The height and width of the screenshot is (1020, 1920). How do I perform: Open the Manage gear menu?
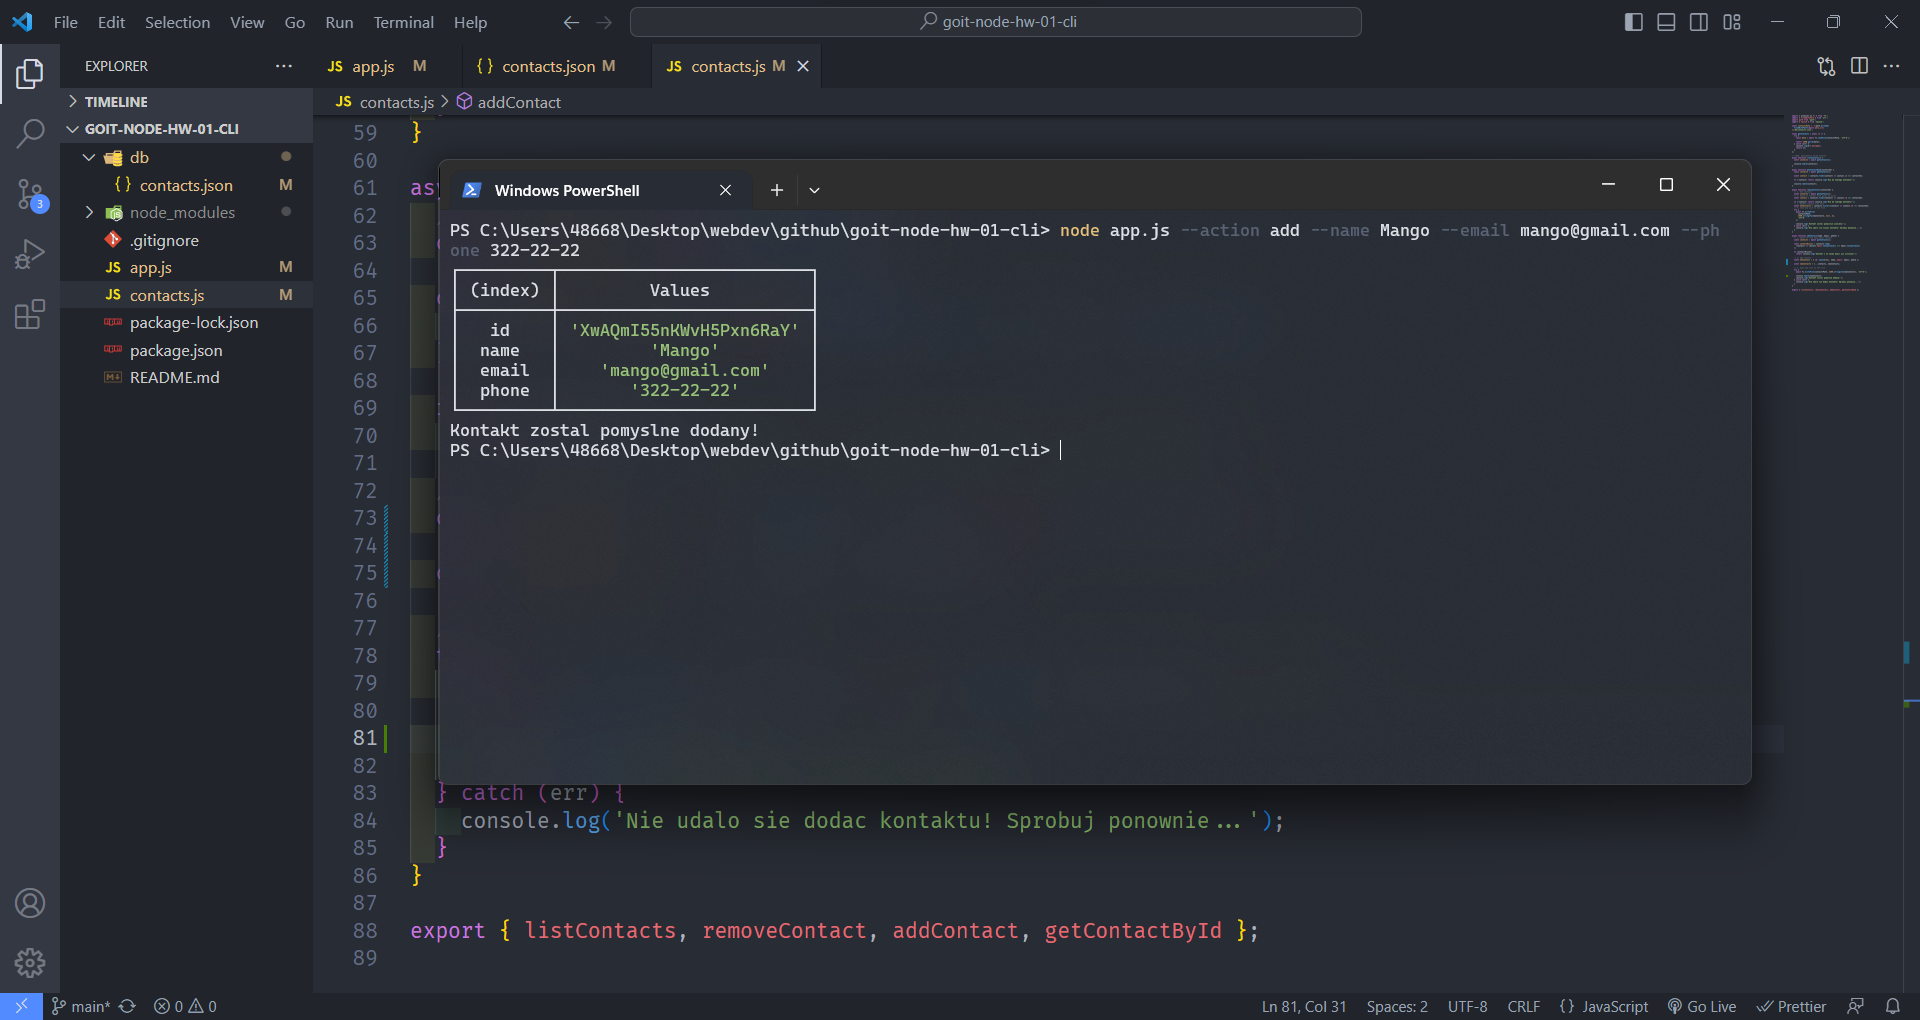click(x=30, y=962)
